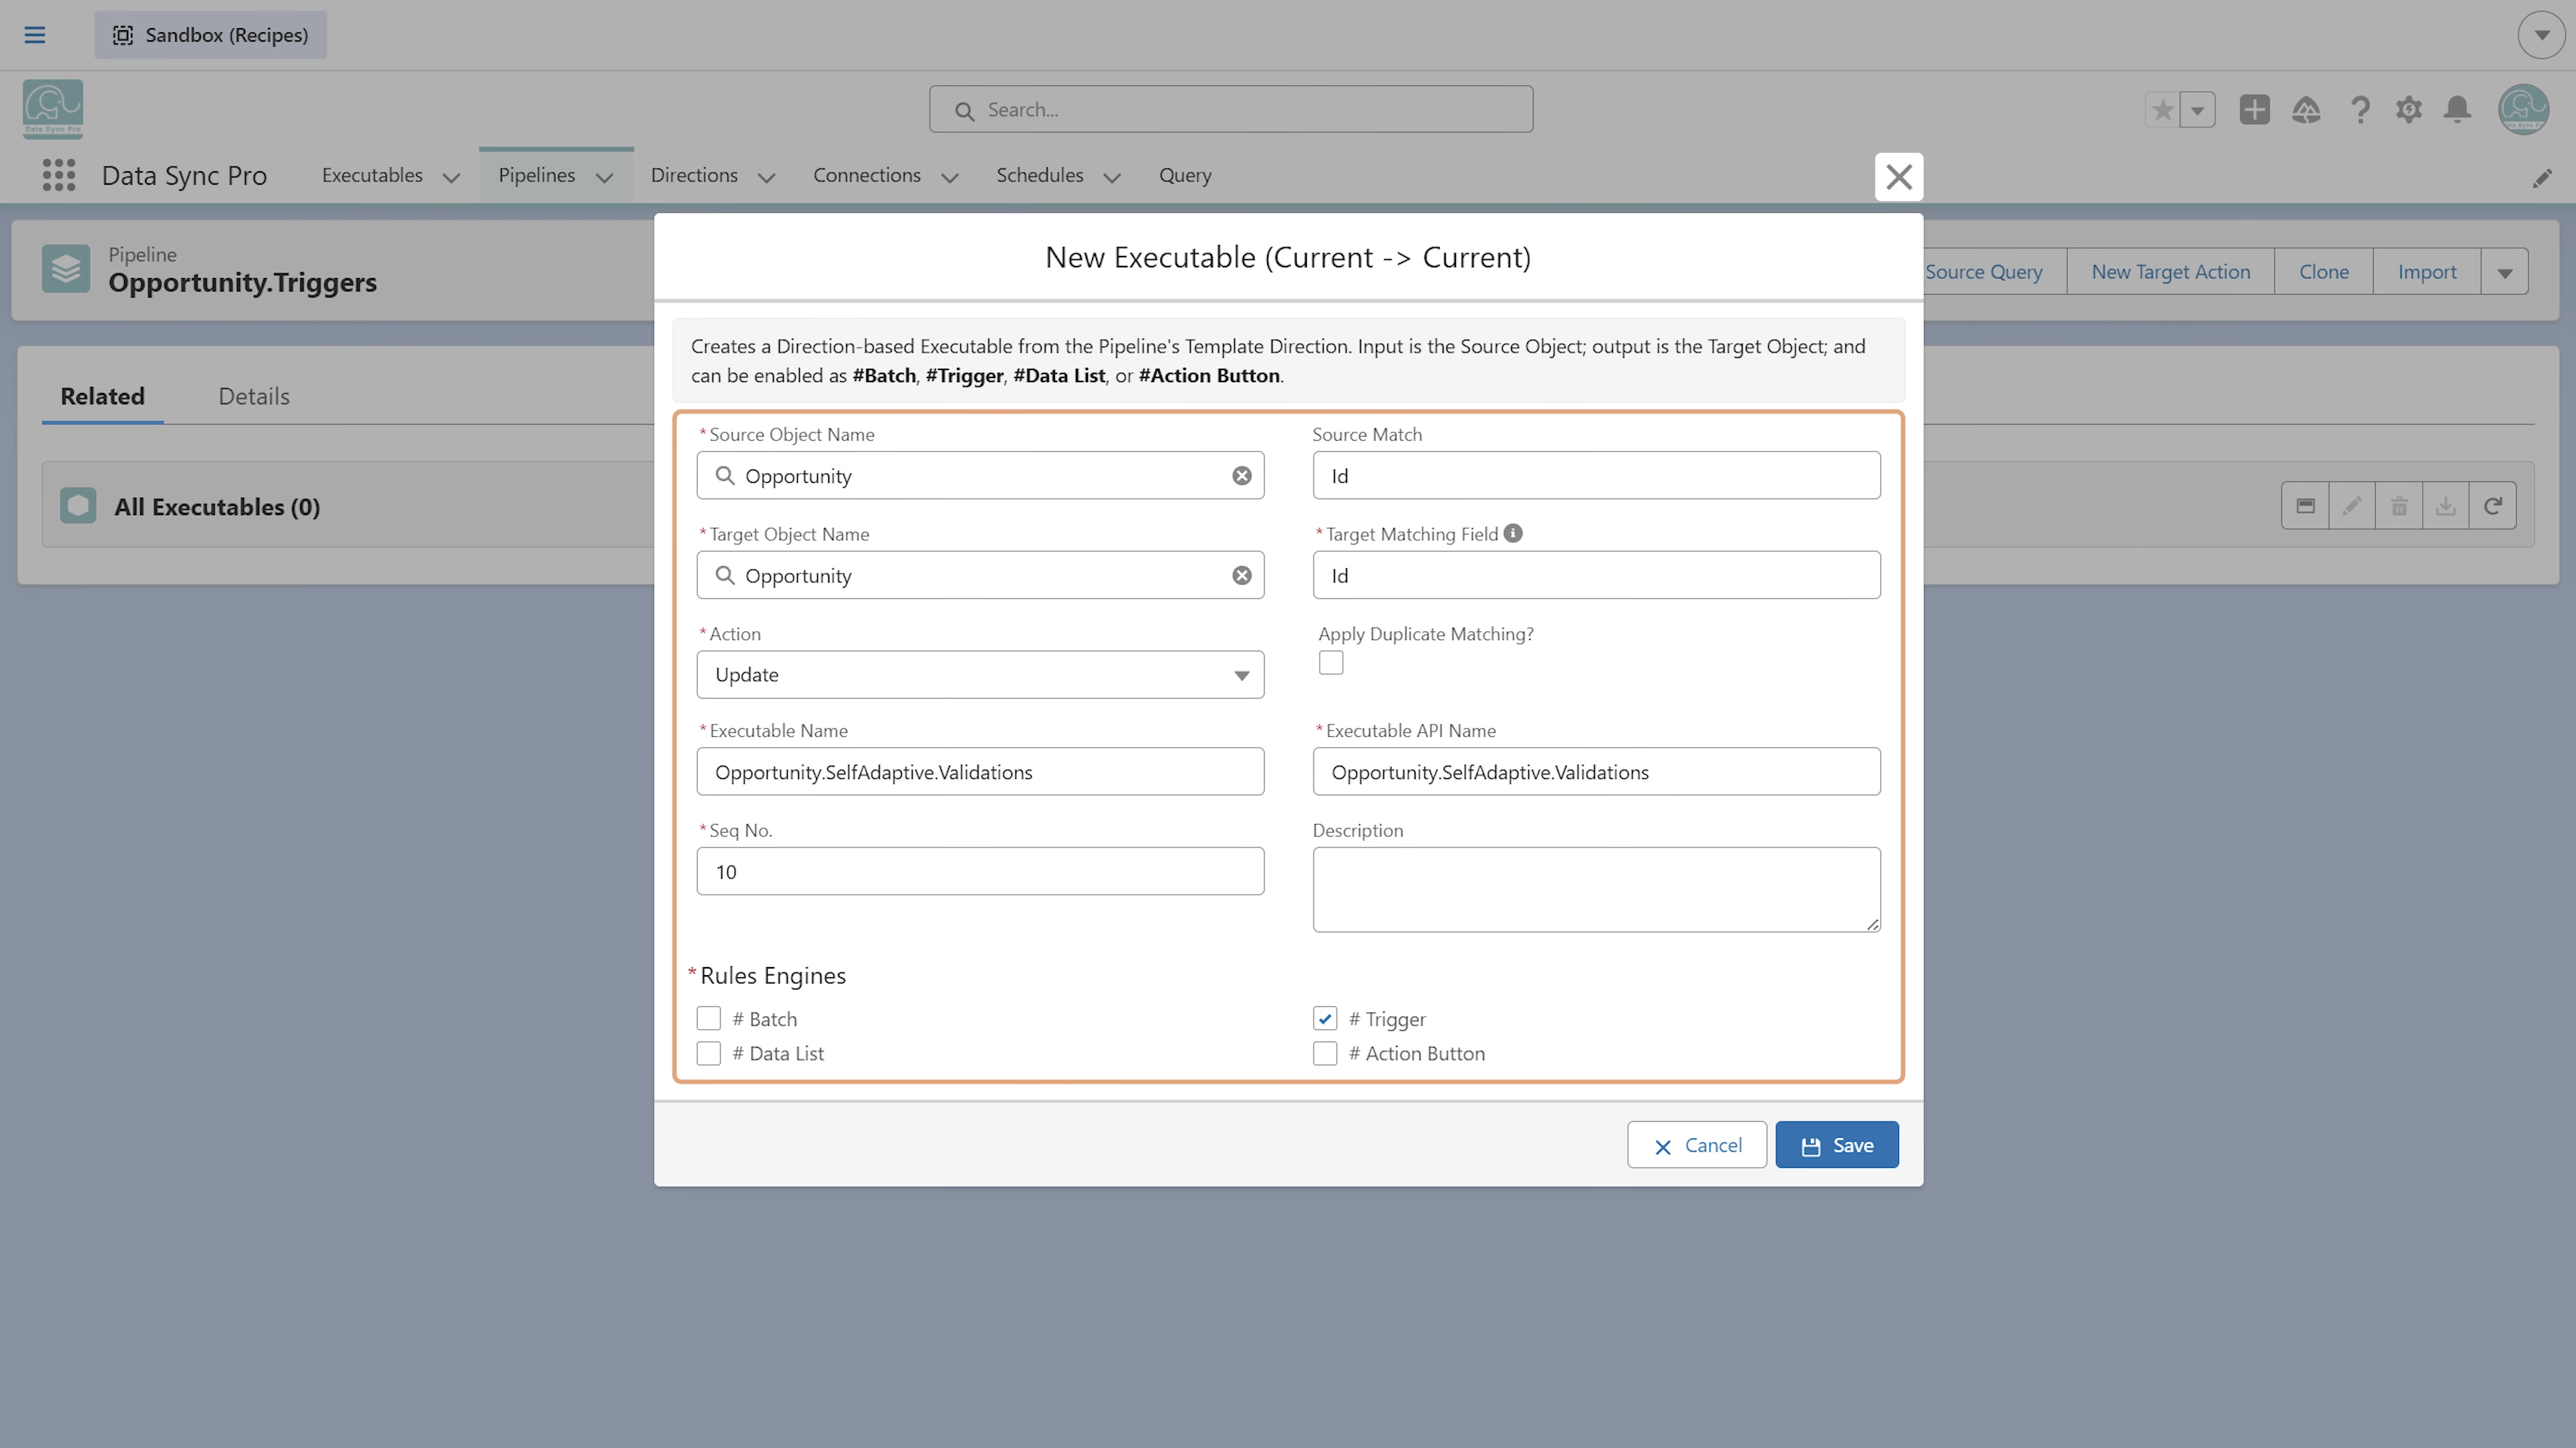Click the Sandbox (Recipes) tab icon
The height and width of the screenshot is (1448, 2576).
[122, 35]
